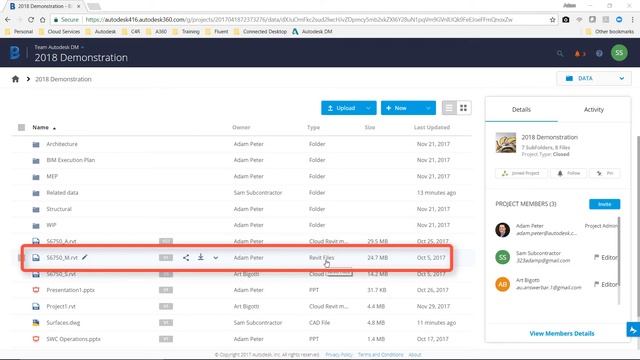
Task: Click Adam Peter's member avatar
Action: pyautogui.click(x=502, y=230)
